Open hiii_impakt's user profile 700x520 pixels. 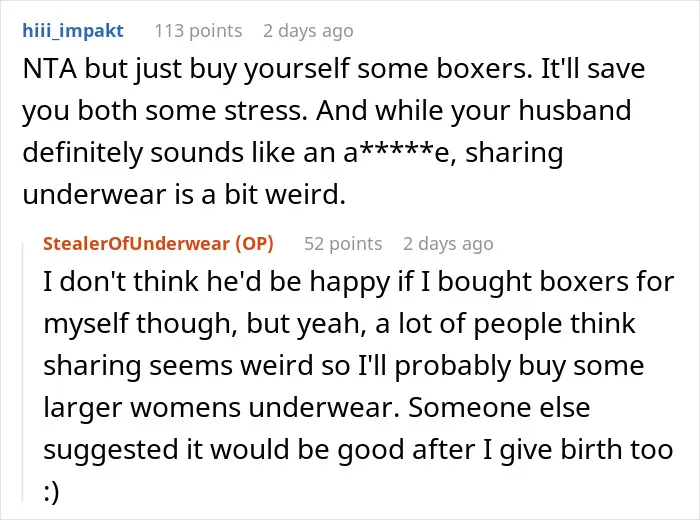pyautogui.click(x=73, y=31)
